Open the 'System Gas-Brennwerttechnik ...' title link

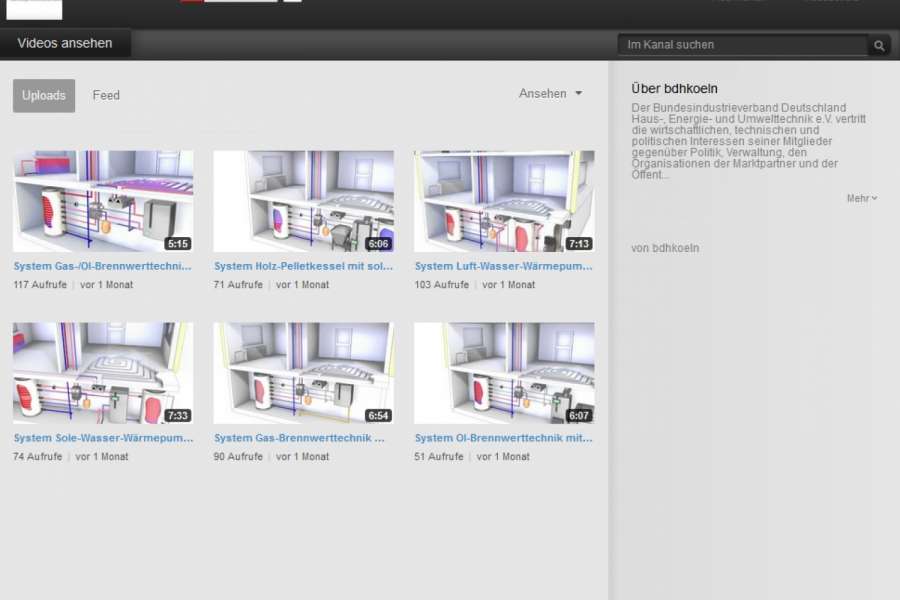(x=299, y=438)
